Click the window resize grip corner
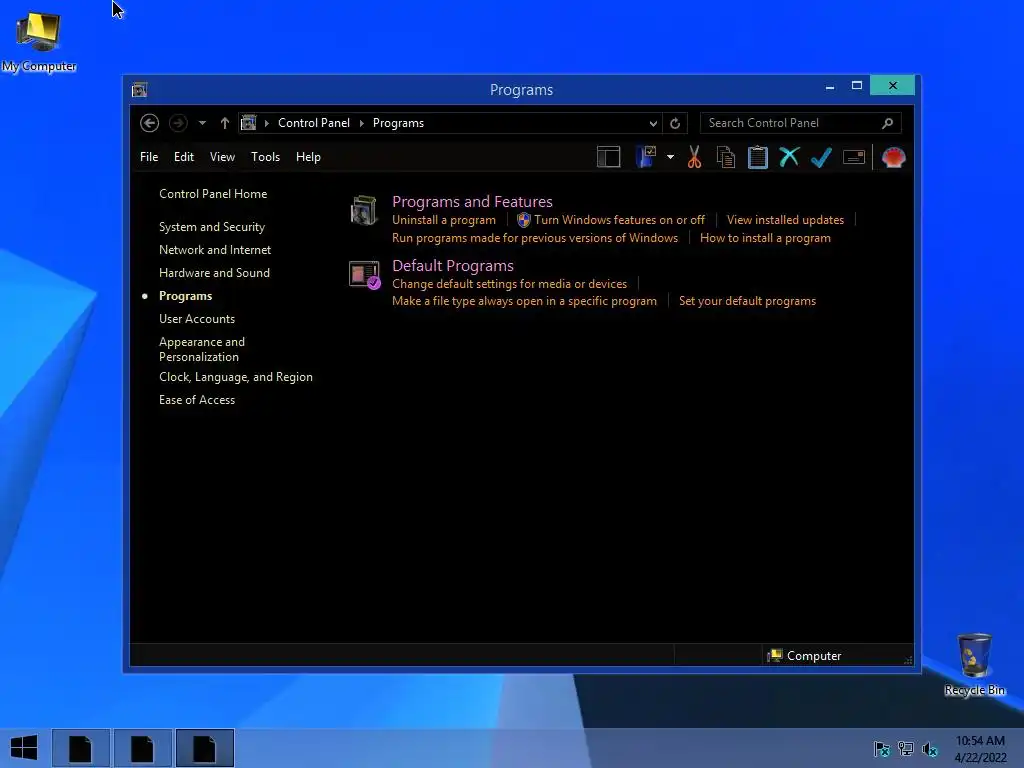 coord(908,660)
